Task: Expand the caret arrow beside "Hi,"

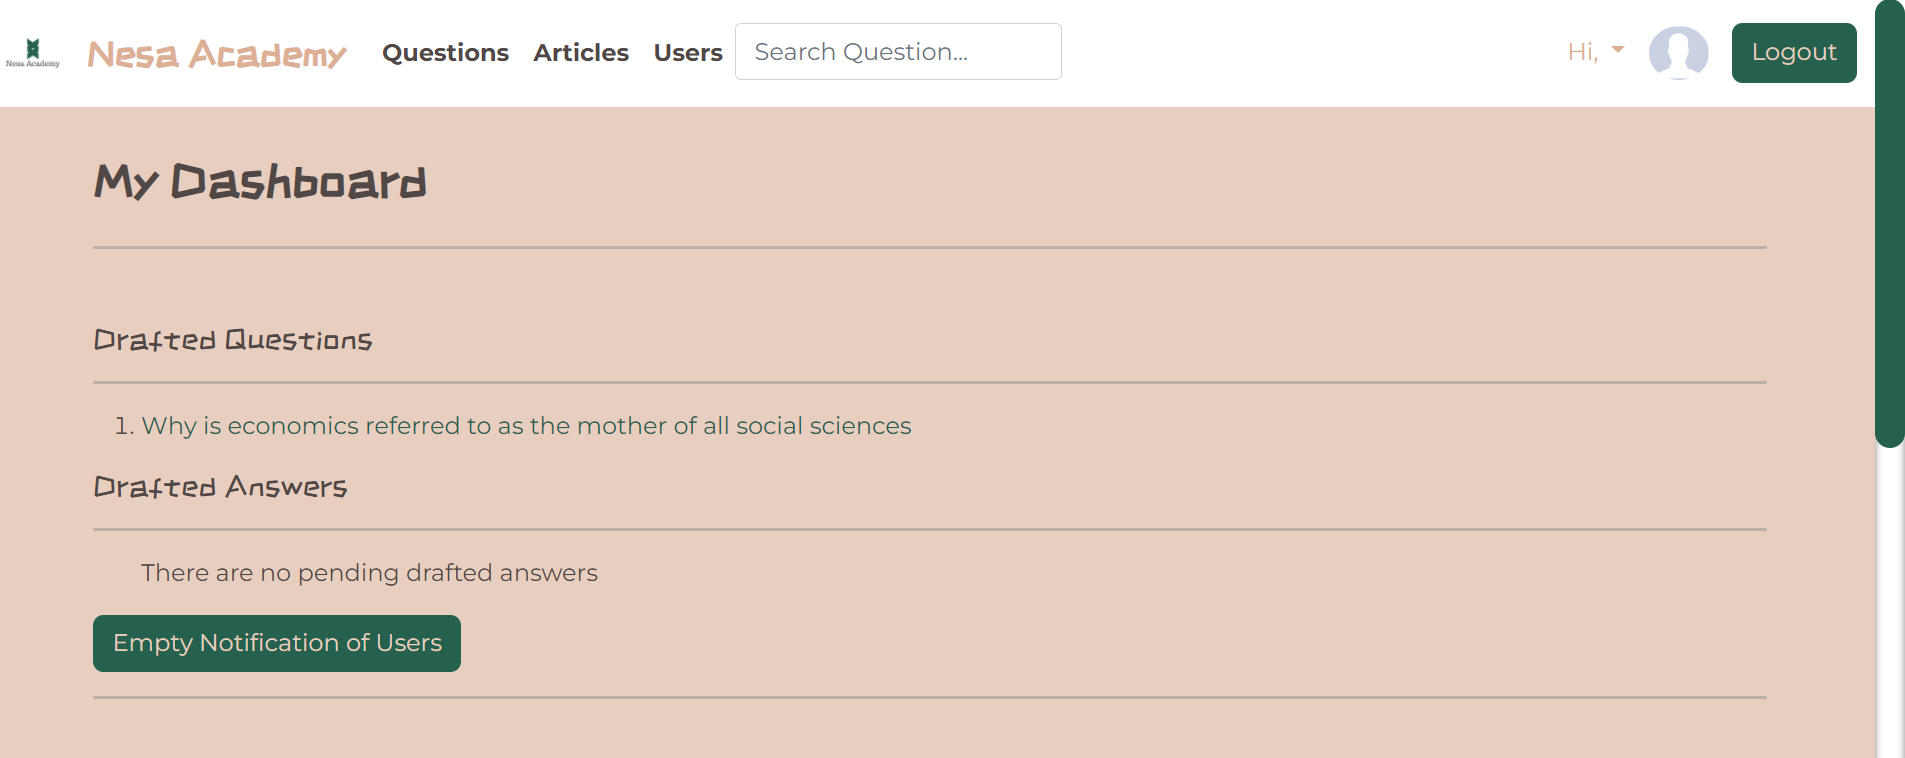Action: (1618, 49)
